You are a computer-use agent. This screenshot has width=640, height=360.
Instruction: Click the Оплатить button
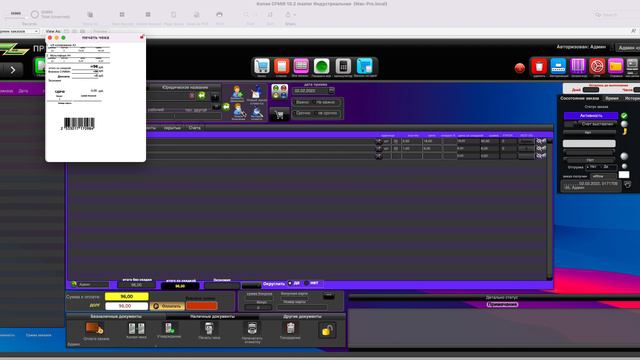pyautogui.click(x=167, y=306)
